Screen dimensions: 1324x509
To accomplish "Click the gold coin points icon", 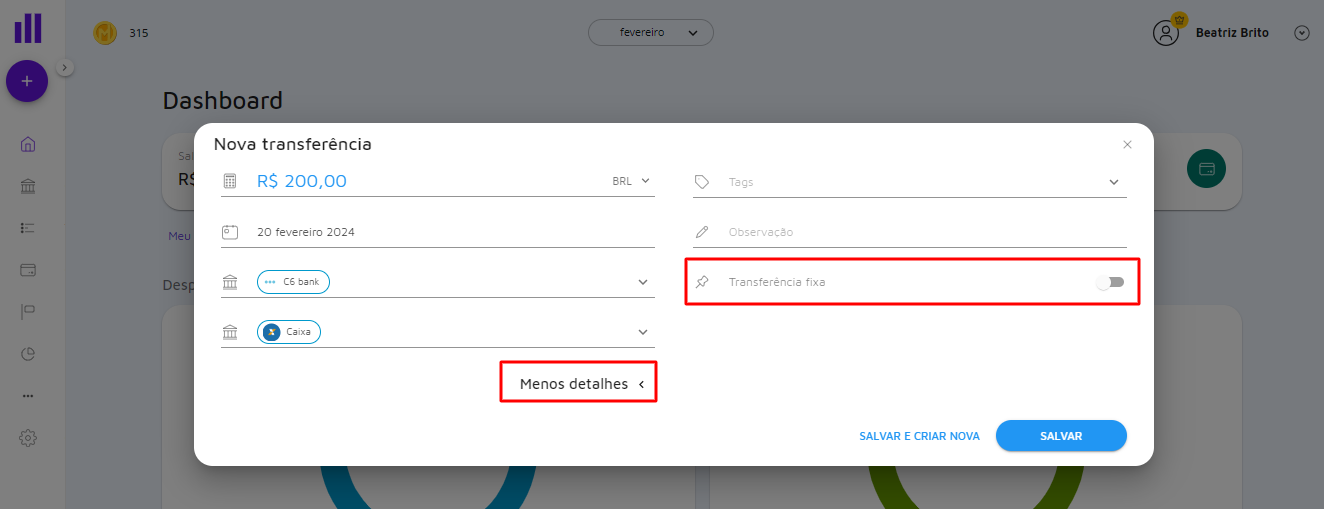I will (x=105, y=33).
